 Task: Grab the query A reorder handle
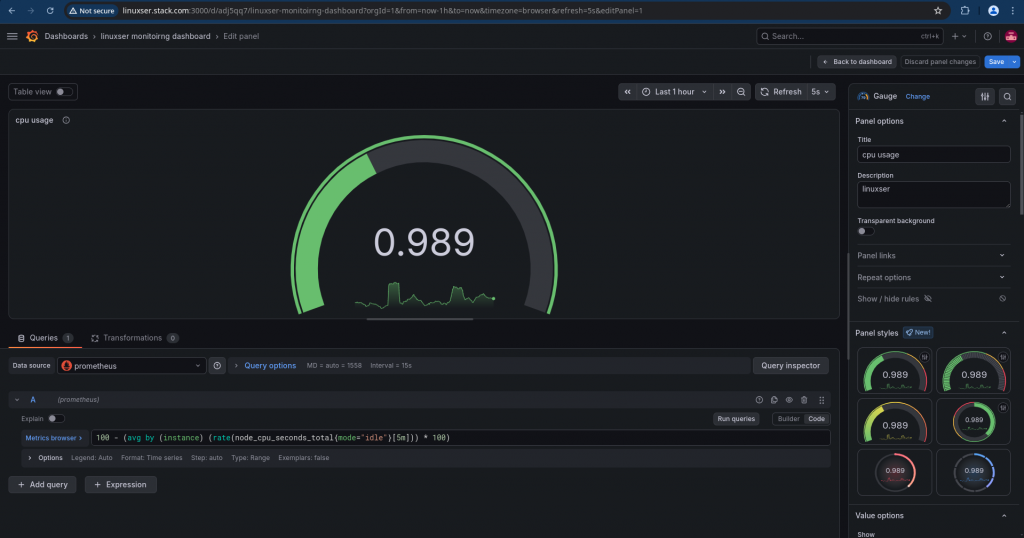pos(822,400)
